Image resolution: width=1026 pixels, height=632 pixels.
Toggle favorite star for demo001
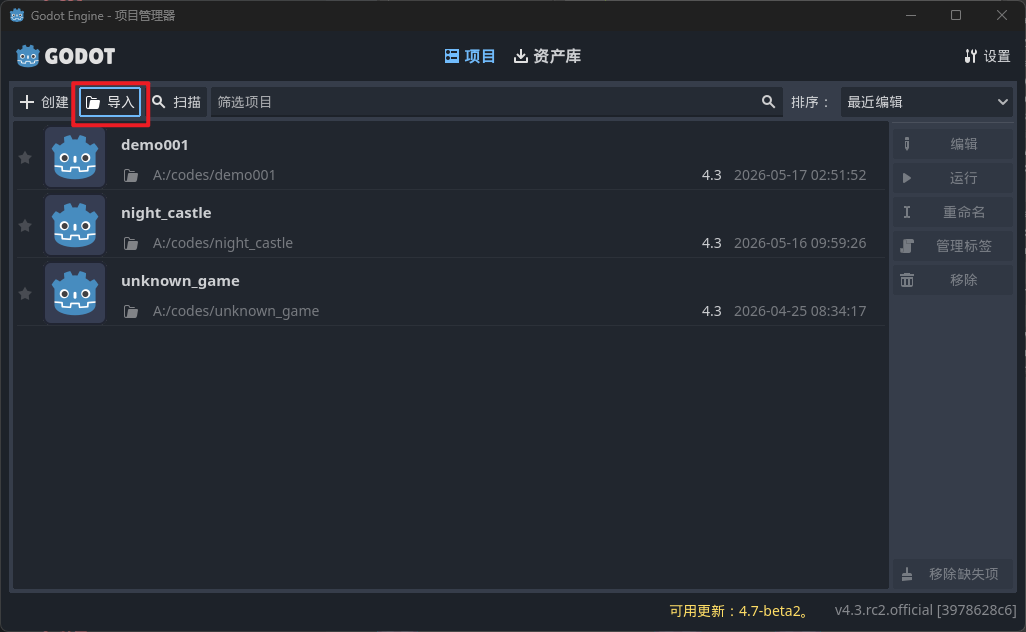coord(25,158)
